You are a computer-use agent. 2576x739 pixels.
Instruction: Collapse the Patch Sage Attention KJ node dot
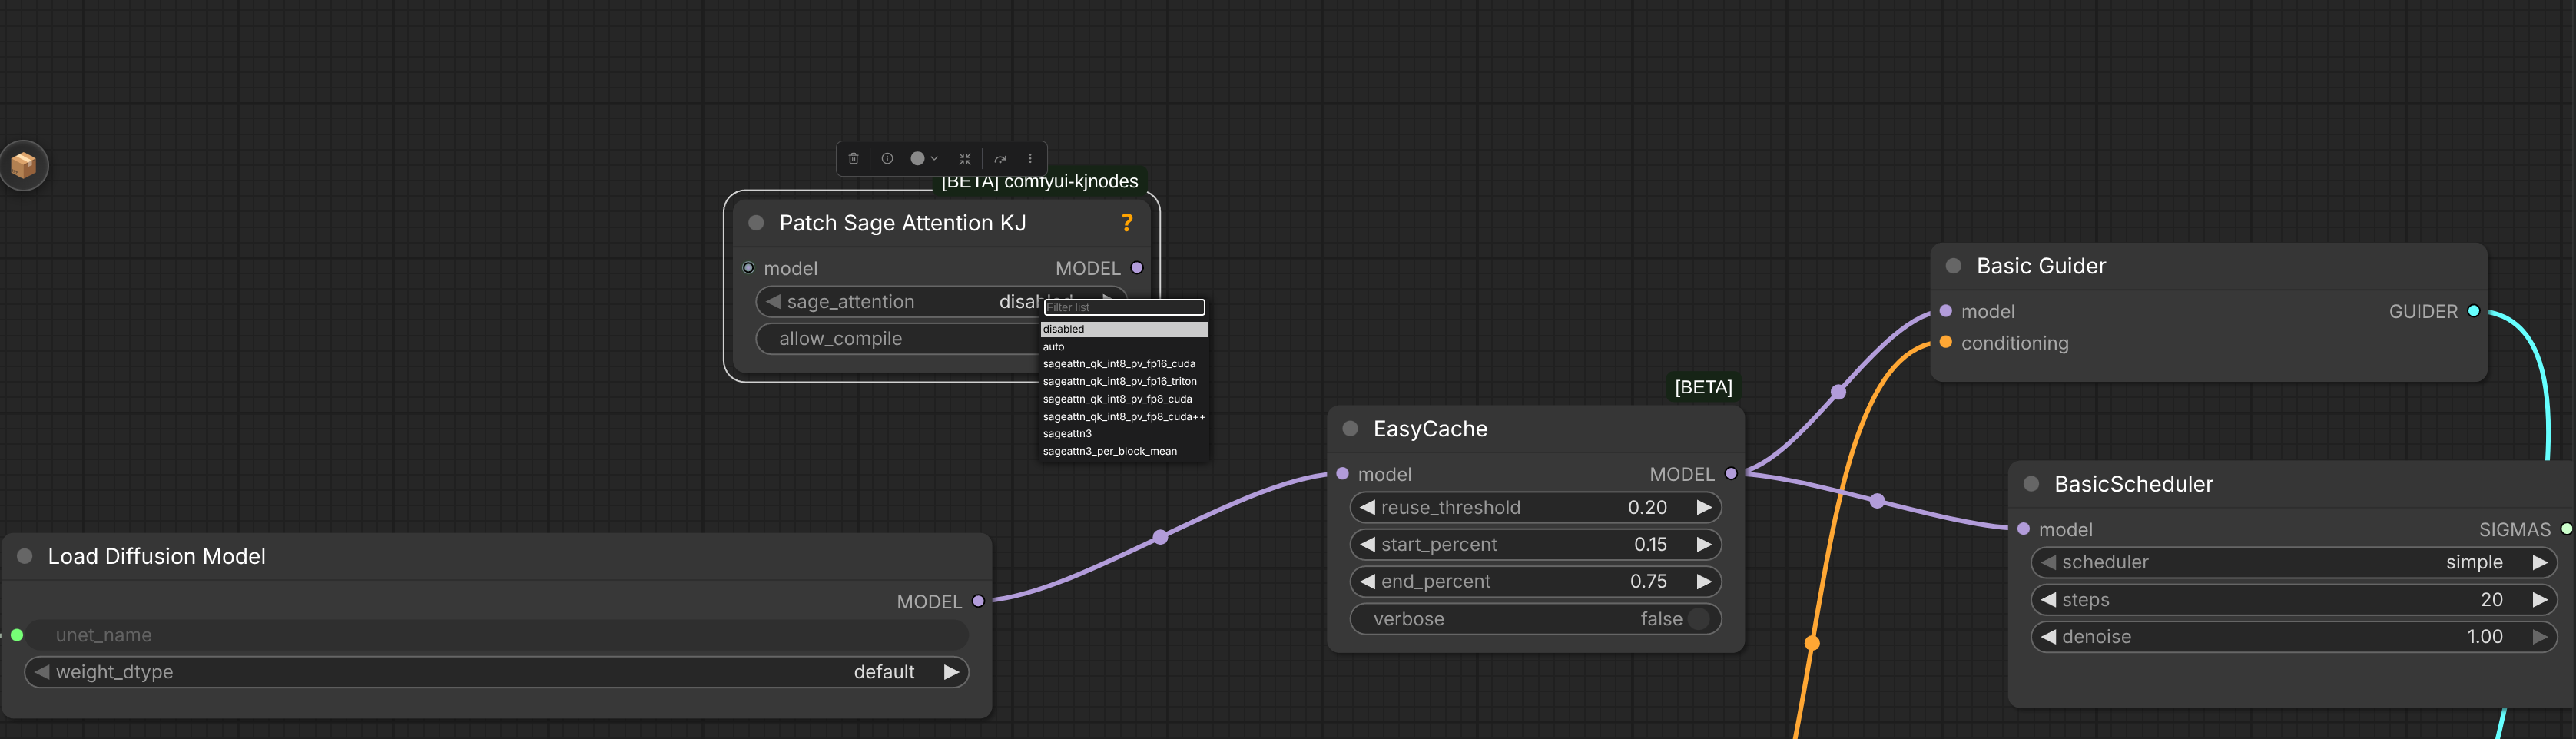(x=756, y=223)
